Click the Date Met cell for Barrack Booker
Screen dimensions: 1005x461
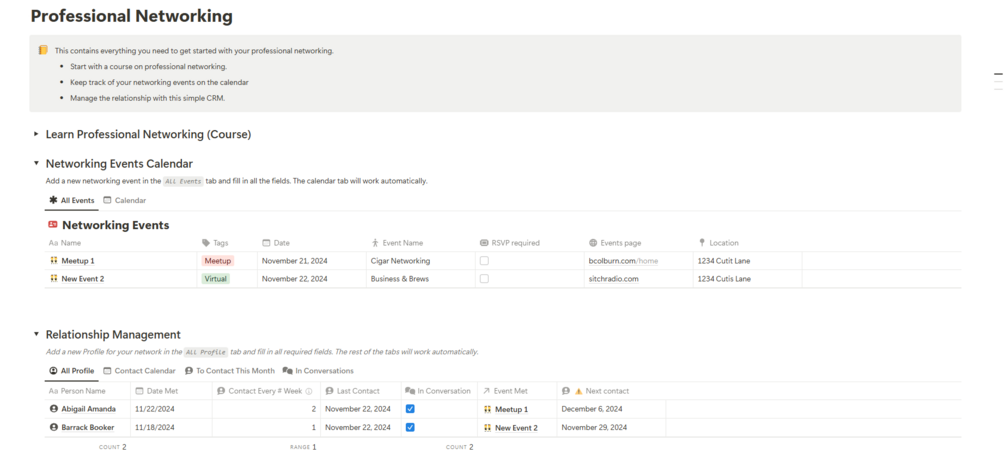[x=171, y=427]
